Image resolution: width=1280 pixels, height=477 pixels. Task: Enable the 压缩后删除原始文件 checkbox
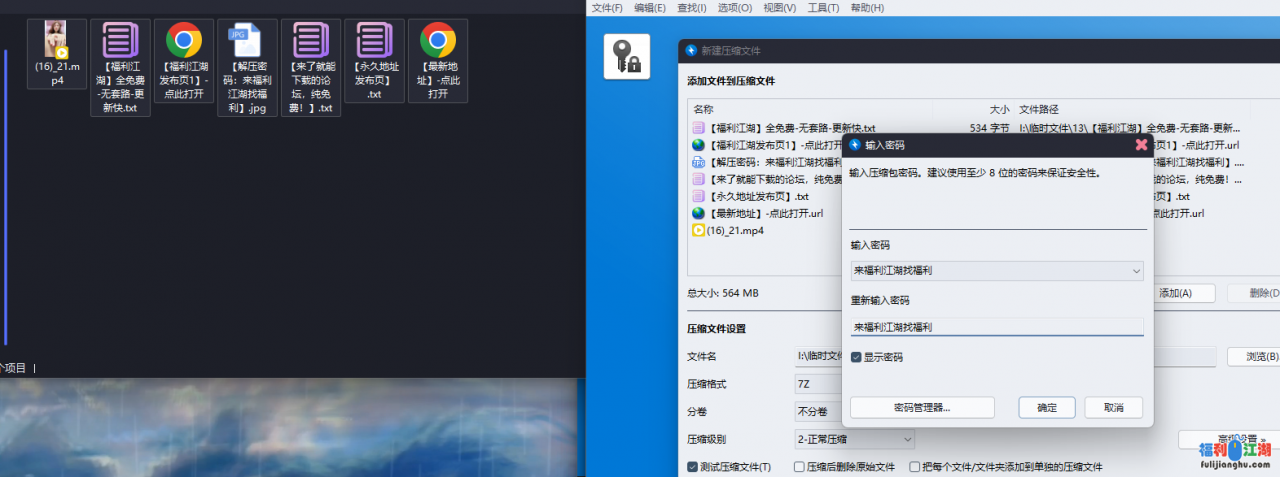coord(799,467)
